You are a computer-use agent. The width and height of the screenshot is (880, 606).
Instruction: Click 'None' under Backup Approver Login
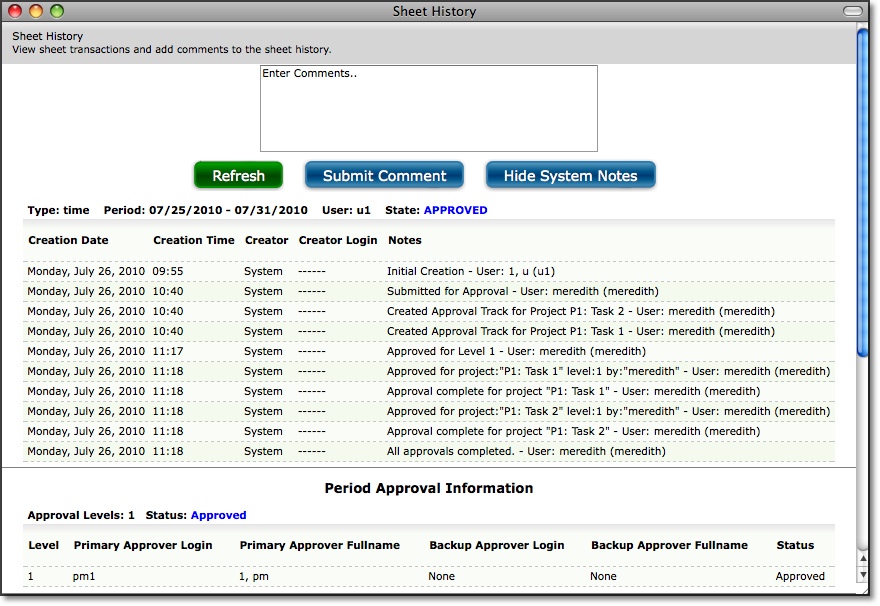coord(441,576)
